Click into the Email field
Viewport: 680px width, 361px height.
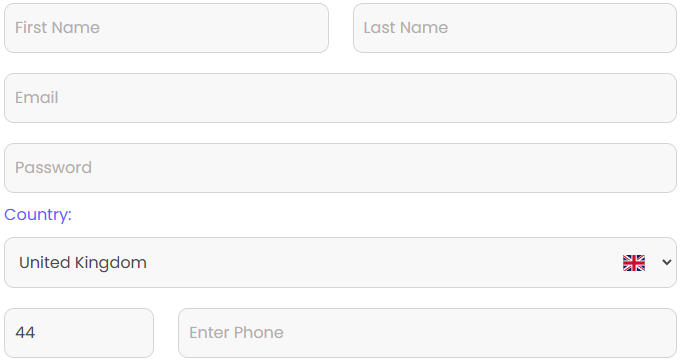click(x=340, y=98)
